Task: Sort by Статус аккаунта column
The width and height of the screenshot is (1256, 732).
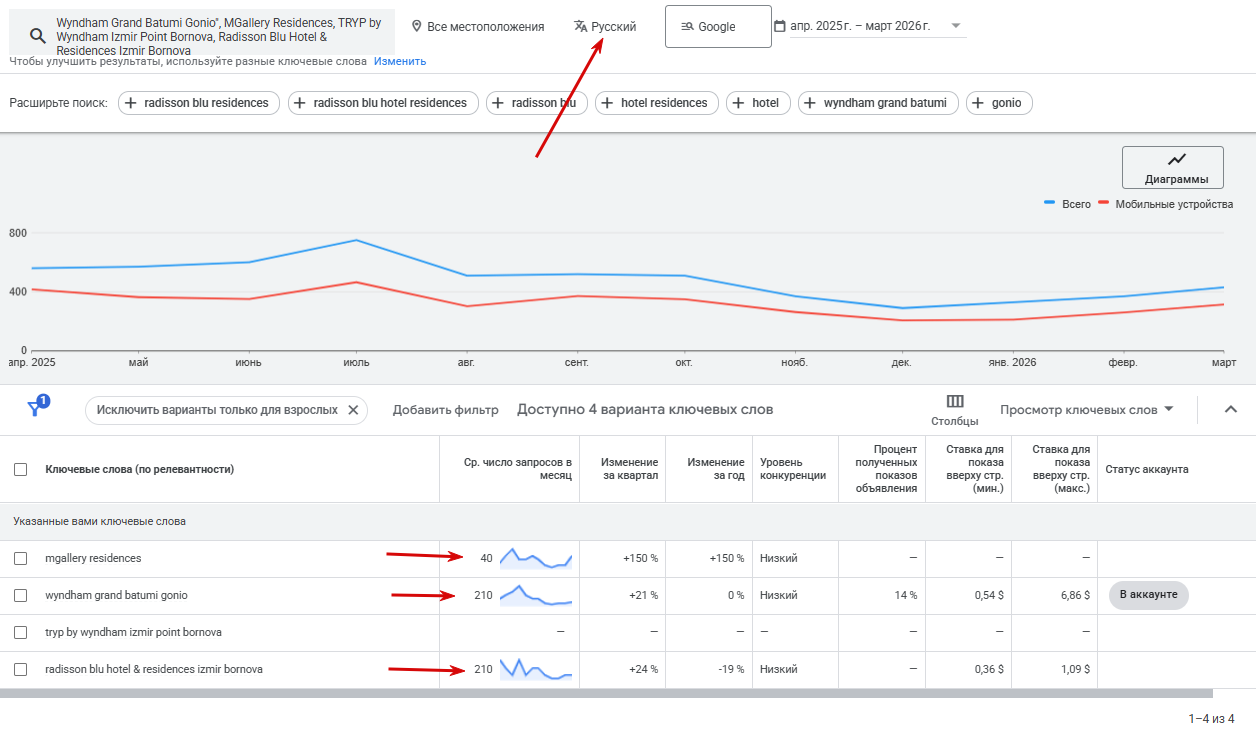Action: click(1146, 469)
